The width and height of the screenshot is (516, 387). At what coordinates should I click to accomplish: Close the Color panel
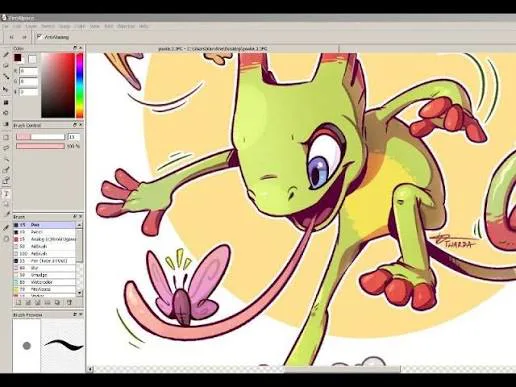81,48
